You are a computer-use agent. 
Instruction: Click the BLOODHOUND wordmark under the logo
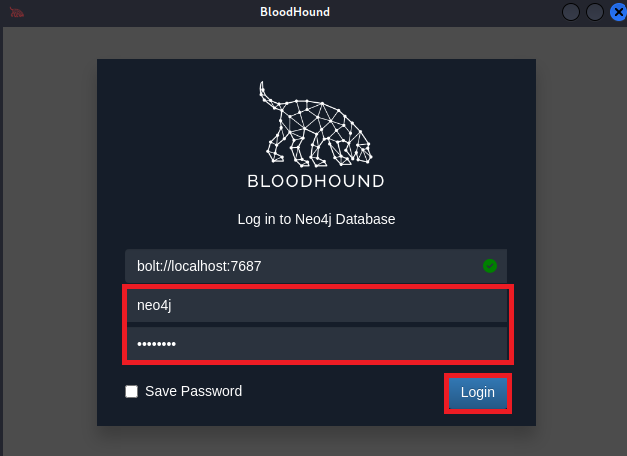(x=316, y=181)
